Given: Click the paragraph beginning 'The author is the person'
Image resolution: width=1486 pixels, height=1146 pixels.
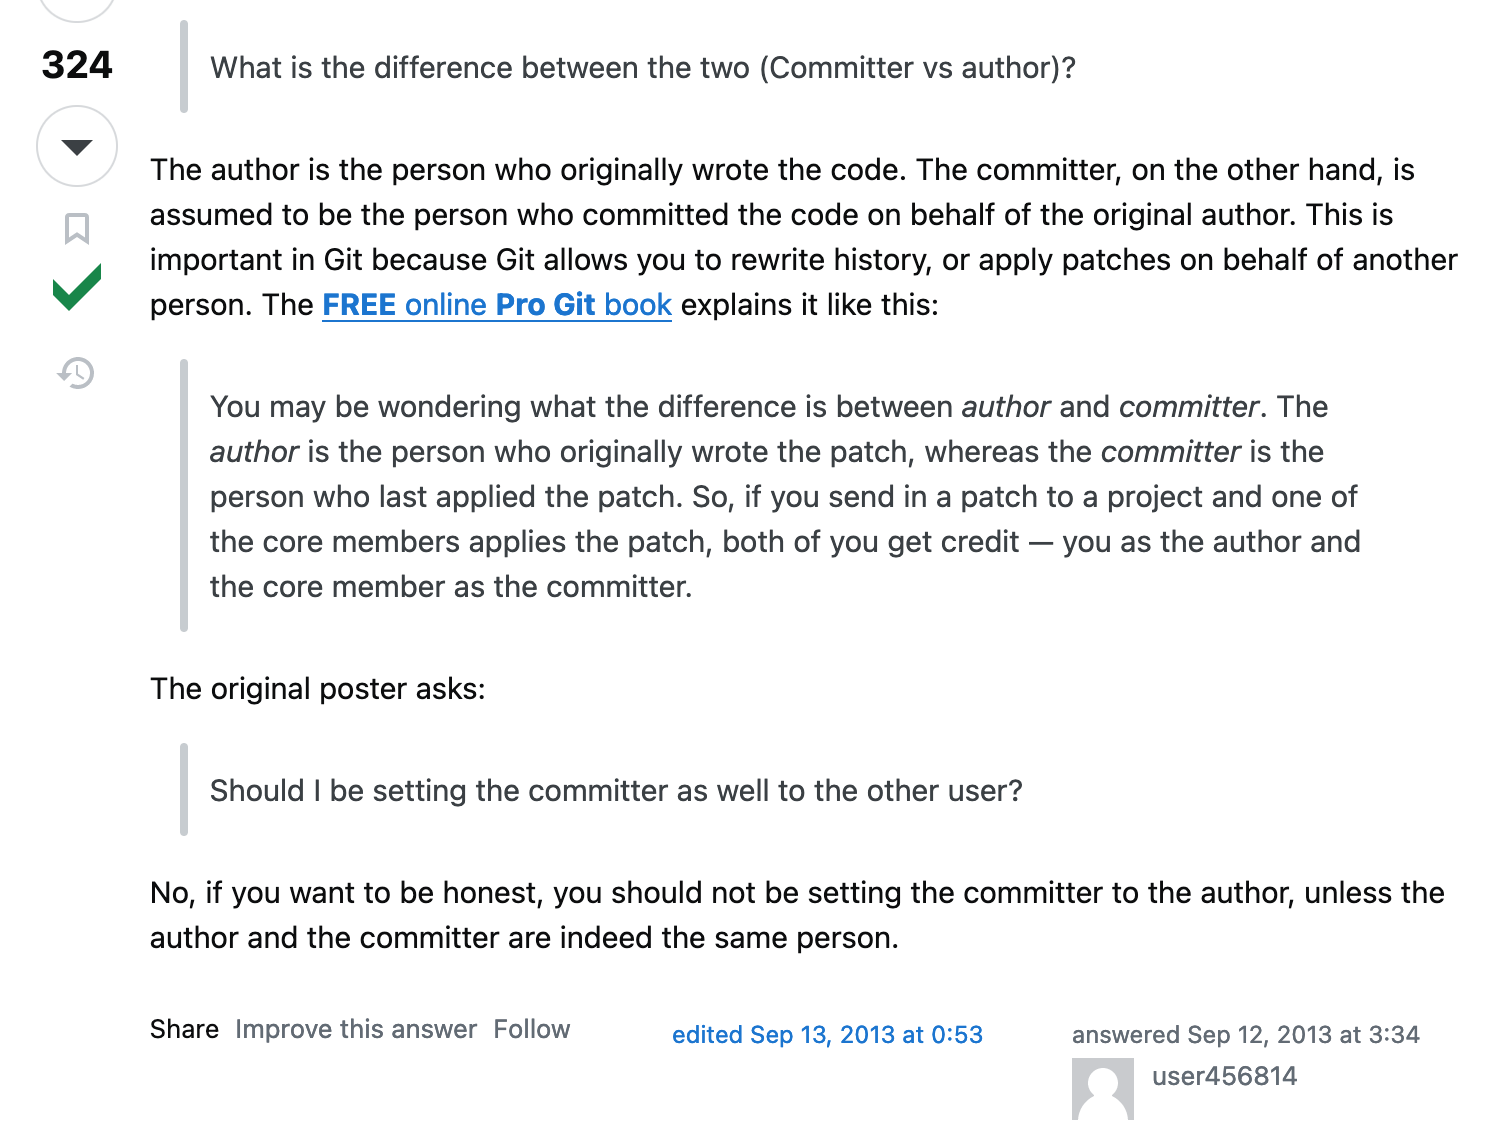Looking at the screenshot, I should coord(804,237).
